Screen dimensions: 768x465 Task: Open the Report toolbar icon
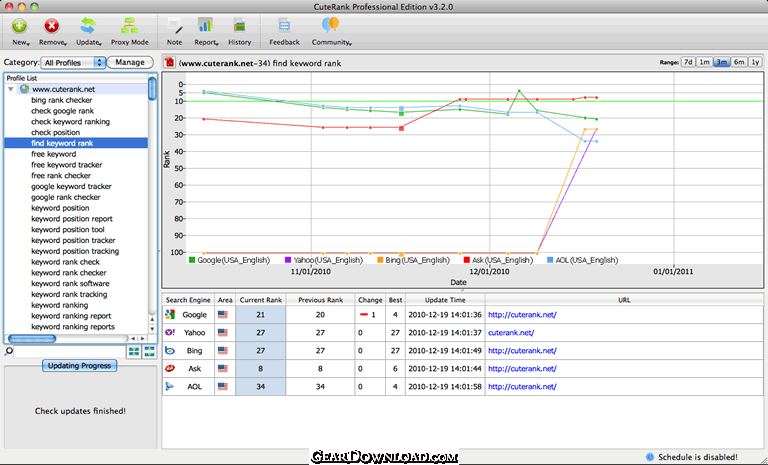point(205,26)
